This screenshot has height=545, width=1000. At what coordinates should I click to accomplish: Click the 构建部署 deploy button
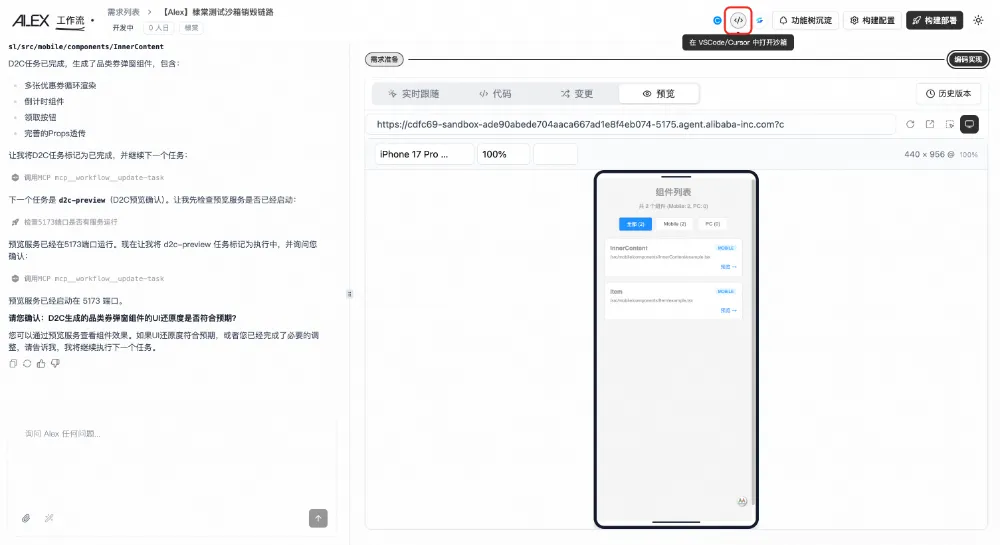[934, 20]
